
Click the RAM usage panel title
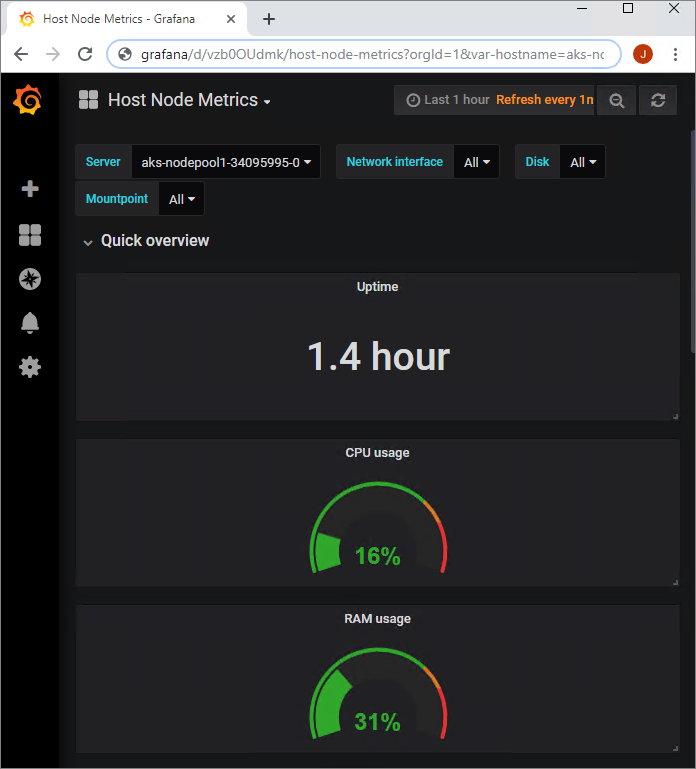(377, 619)
